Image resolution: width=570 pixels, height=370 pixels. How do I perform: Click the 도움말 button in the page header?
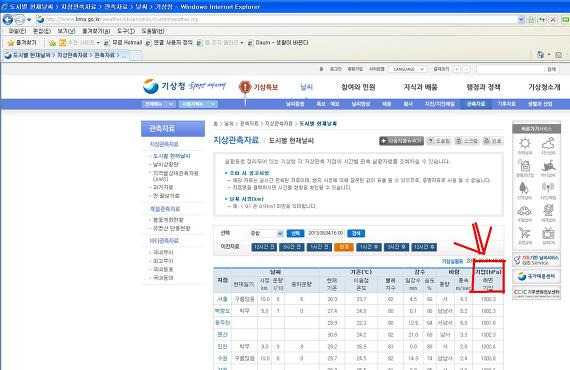439,141
